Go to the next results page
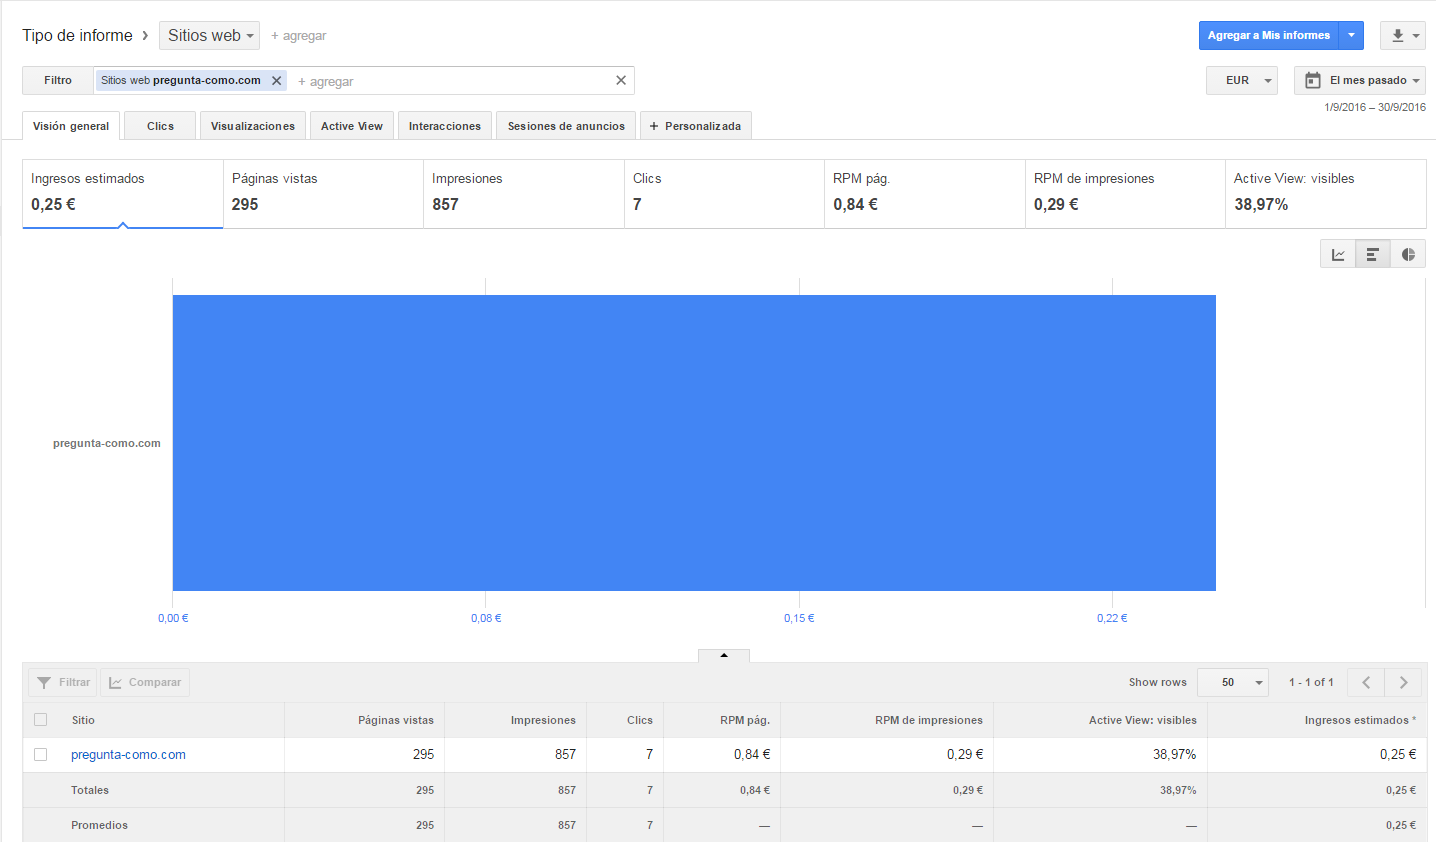Screen dimensions: 1436x842 coord(1403,682)
